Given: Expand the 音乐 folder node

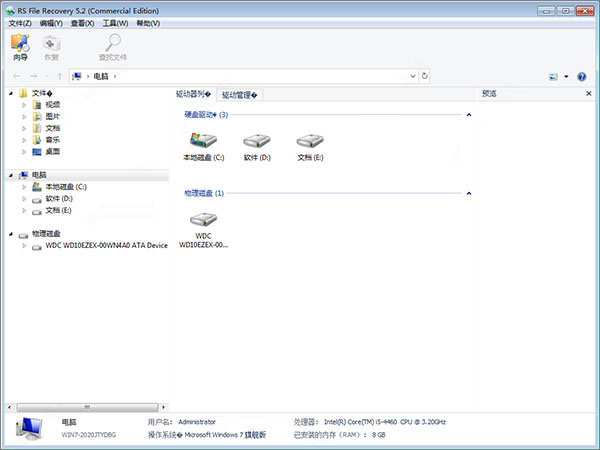Looking at the screenshot, I should (24, 140).
